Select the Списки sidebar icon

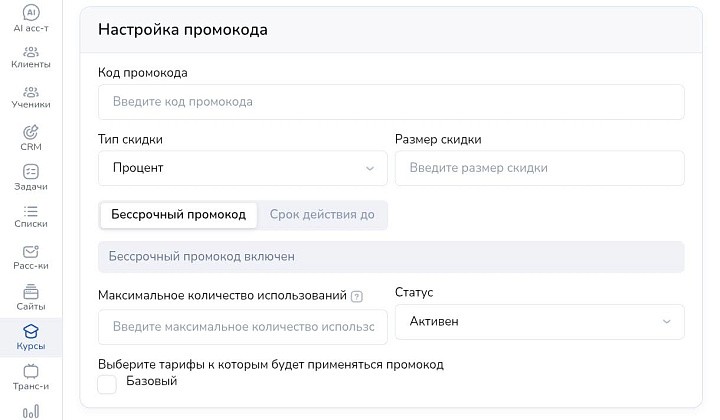tap(31, 217)
